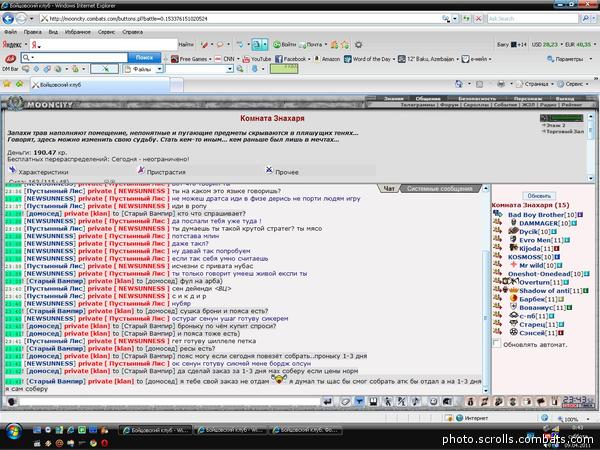
Task: Click the icon before Характеристики
Action: point(13,170)
